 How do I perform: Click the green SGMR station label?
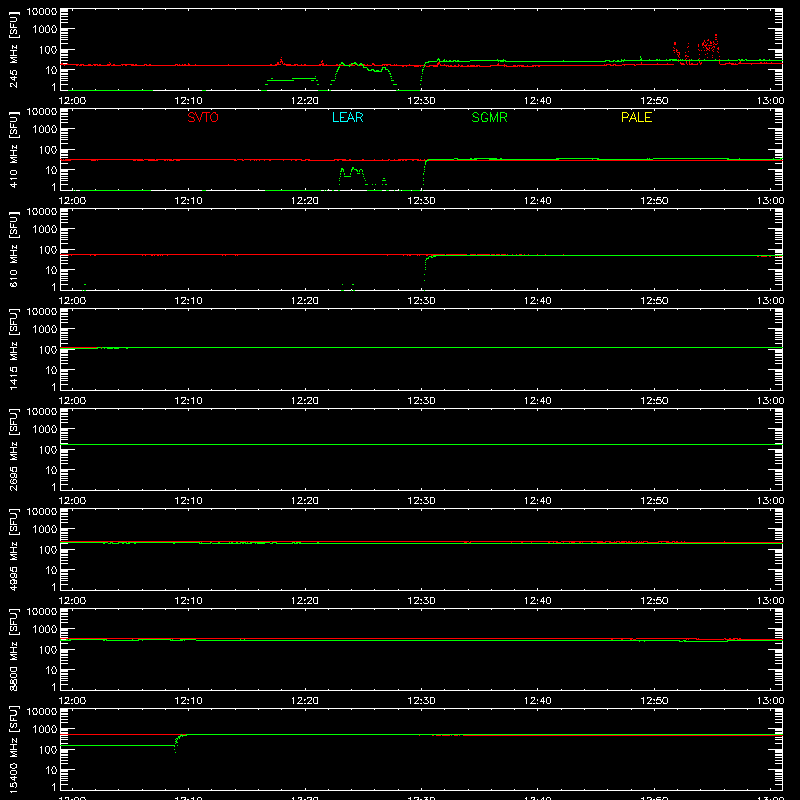click(x=489, y=117)
